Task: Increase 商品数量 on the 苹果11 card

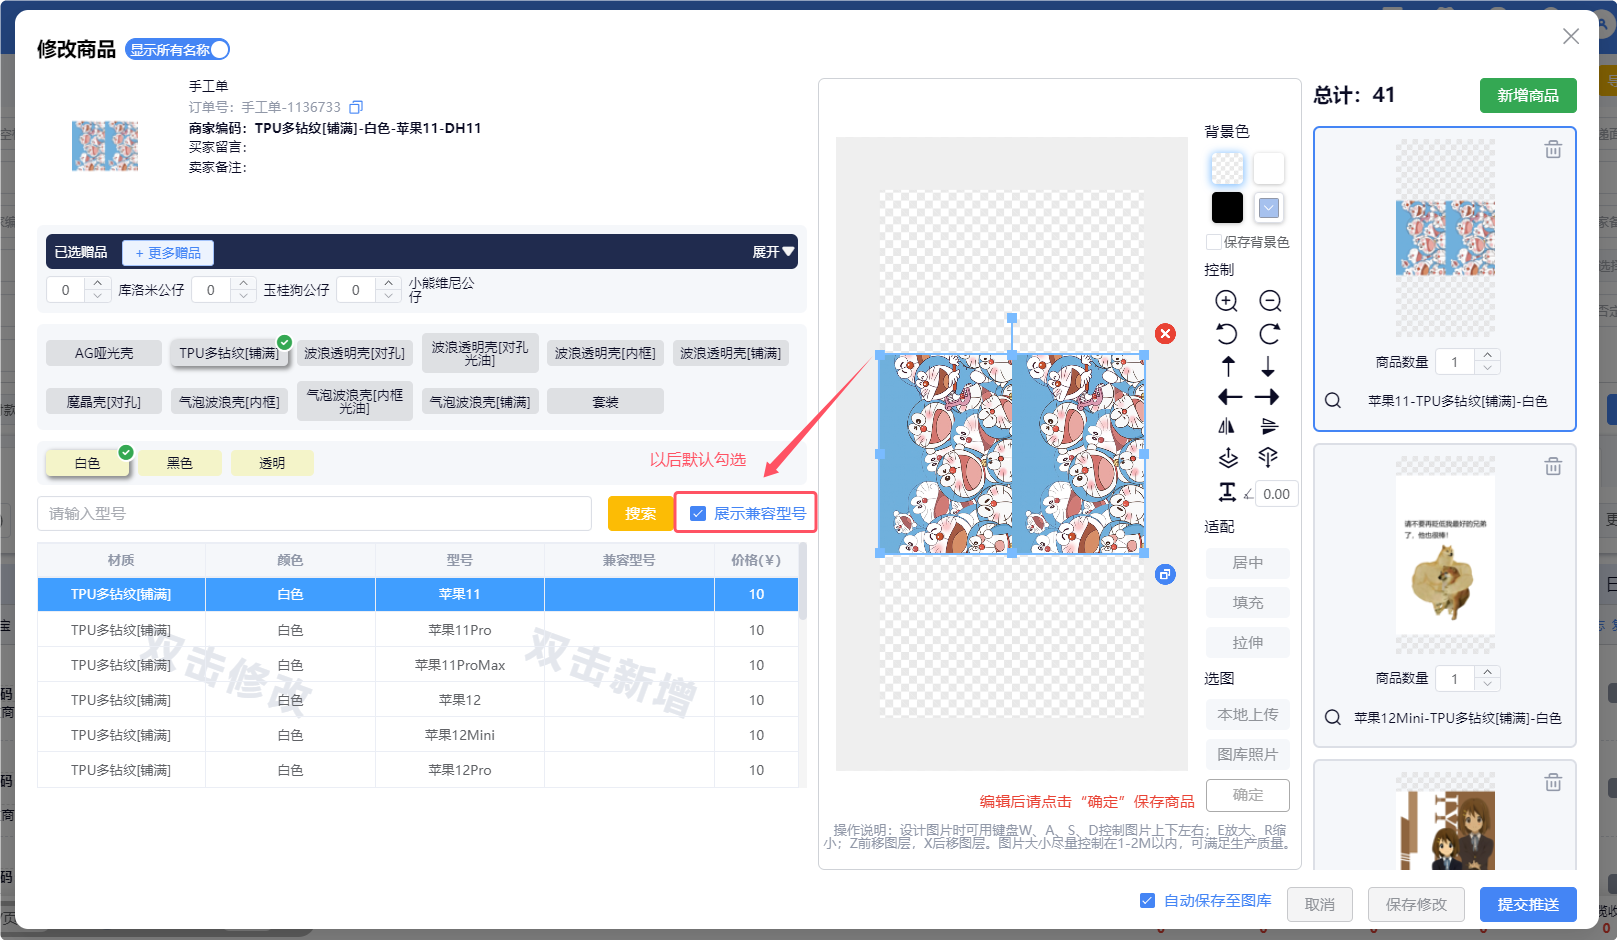Action: 1488,356
